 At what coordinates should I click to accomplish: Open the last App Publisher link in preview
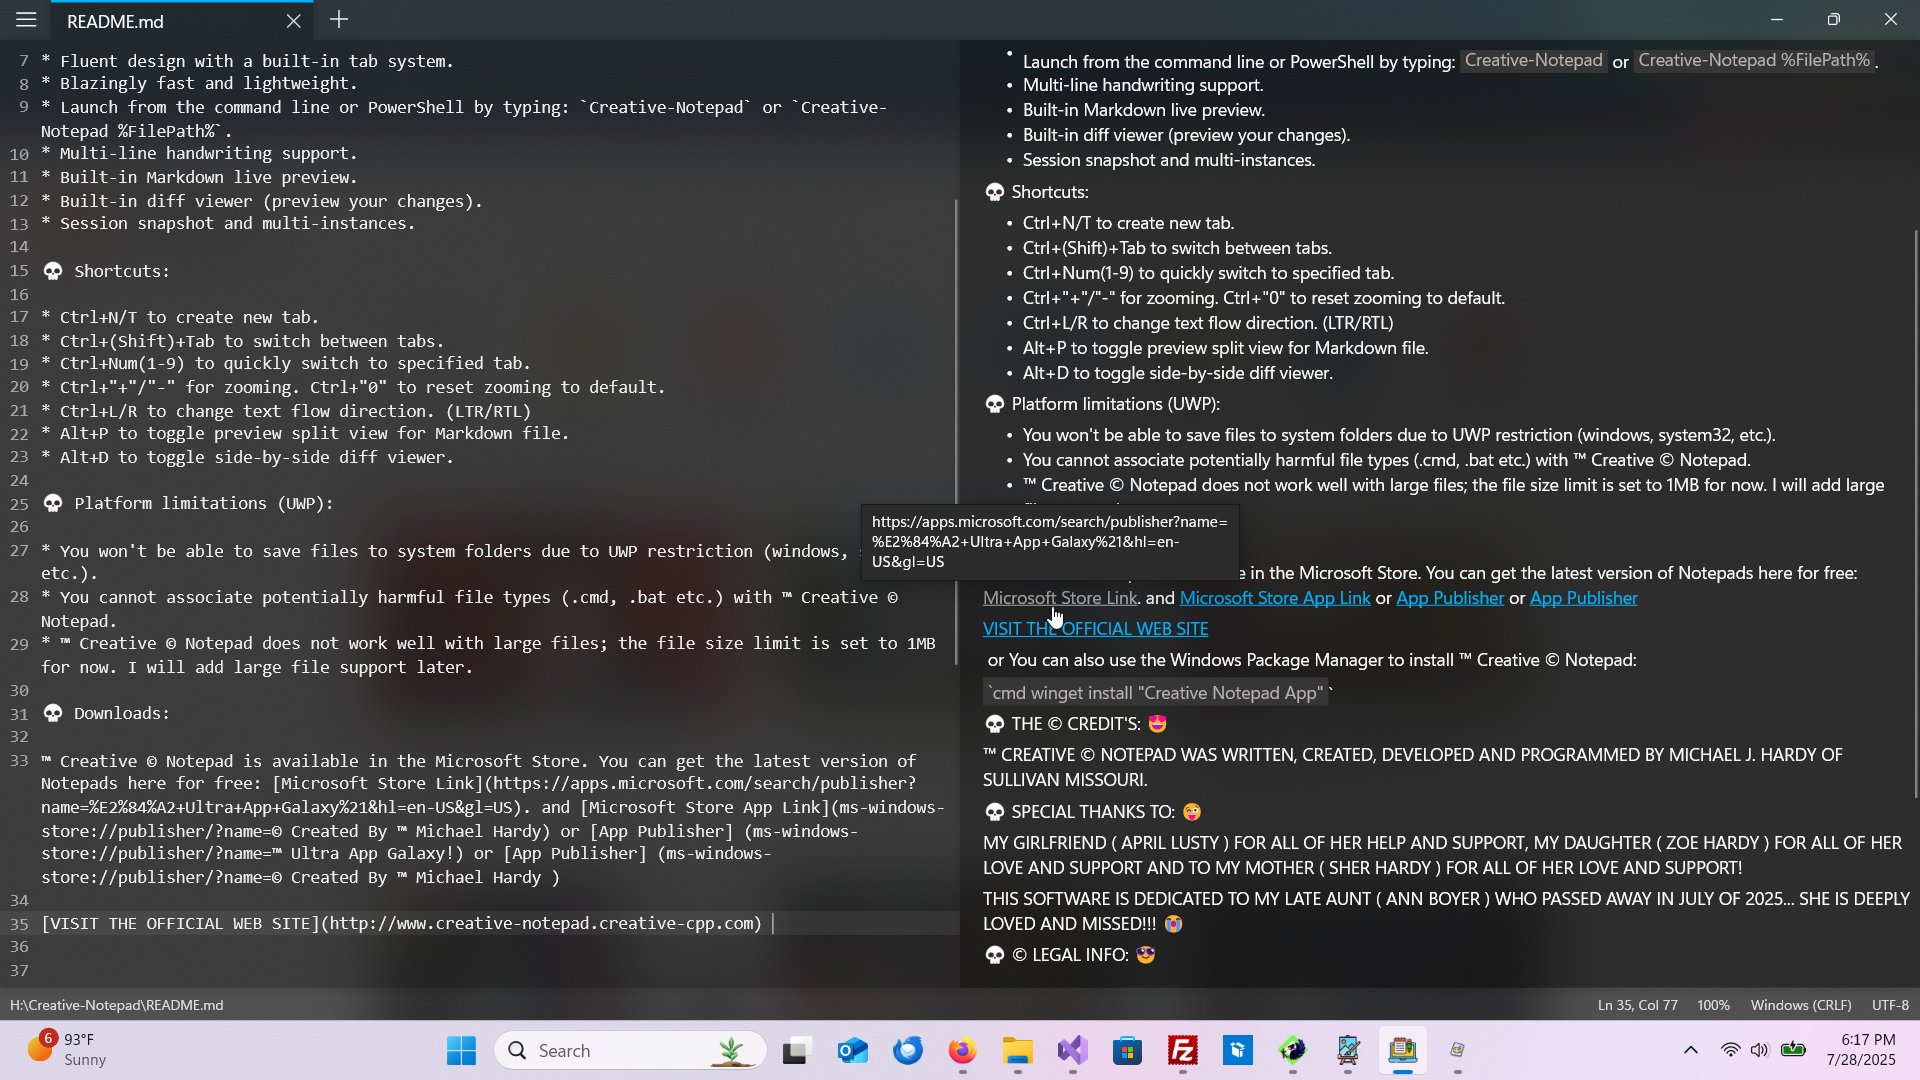pyautogui.click(x=1584, y=598)
